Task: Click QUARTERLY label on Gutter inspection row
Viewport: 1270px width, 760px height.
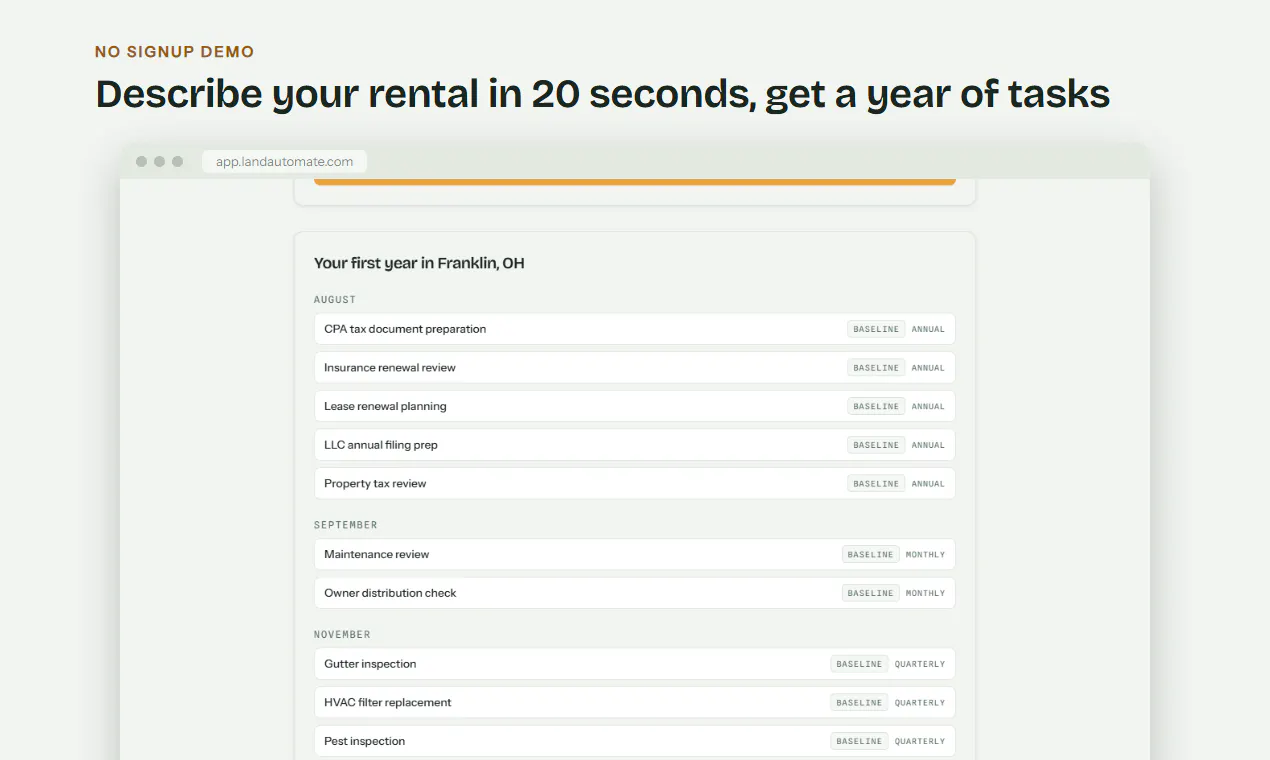Action: (x=920, y=664)
